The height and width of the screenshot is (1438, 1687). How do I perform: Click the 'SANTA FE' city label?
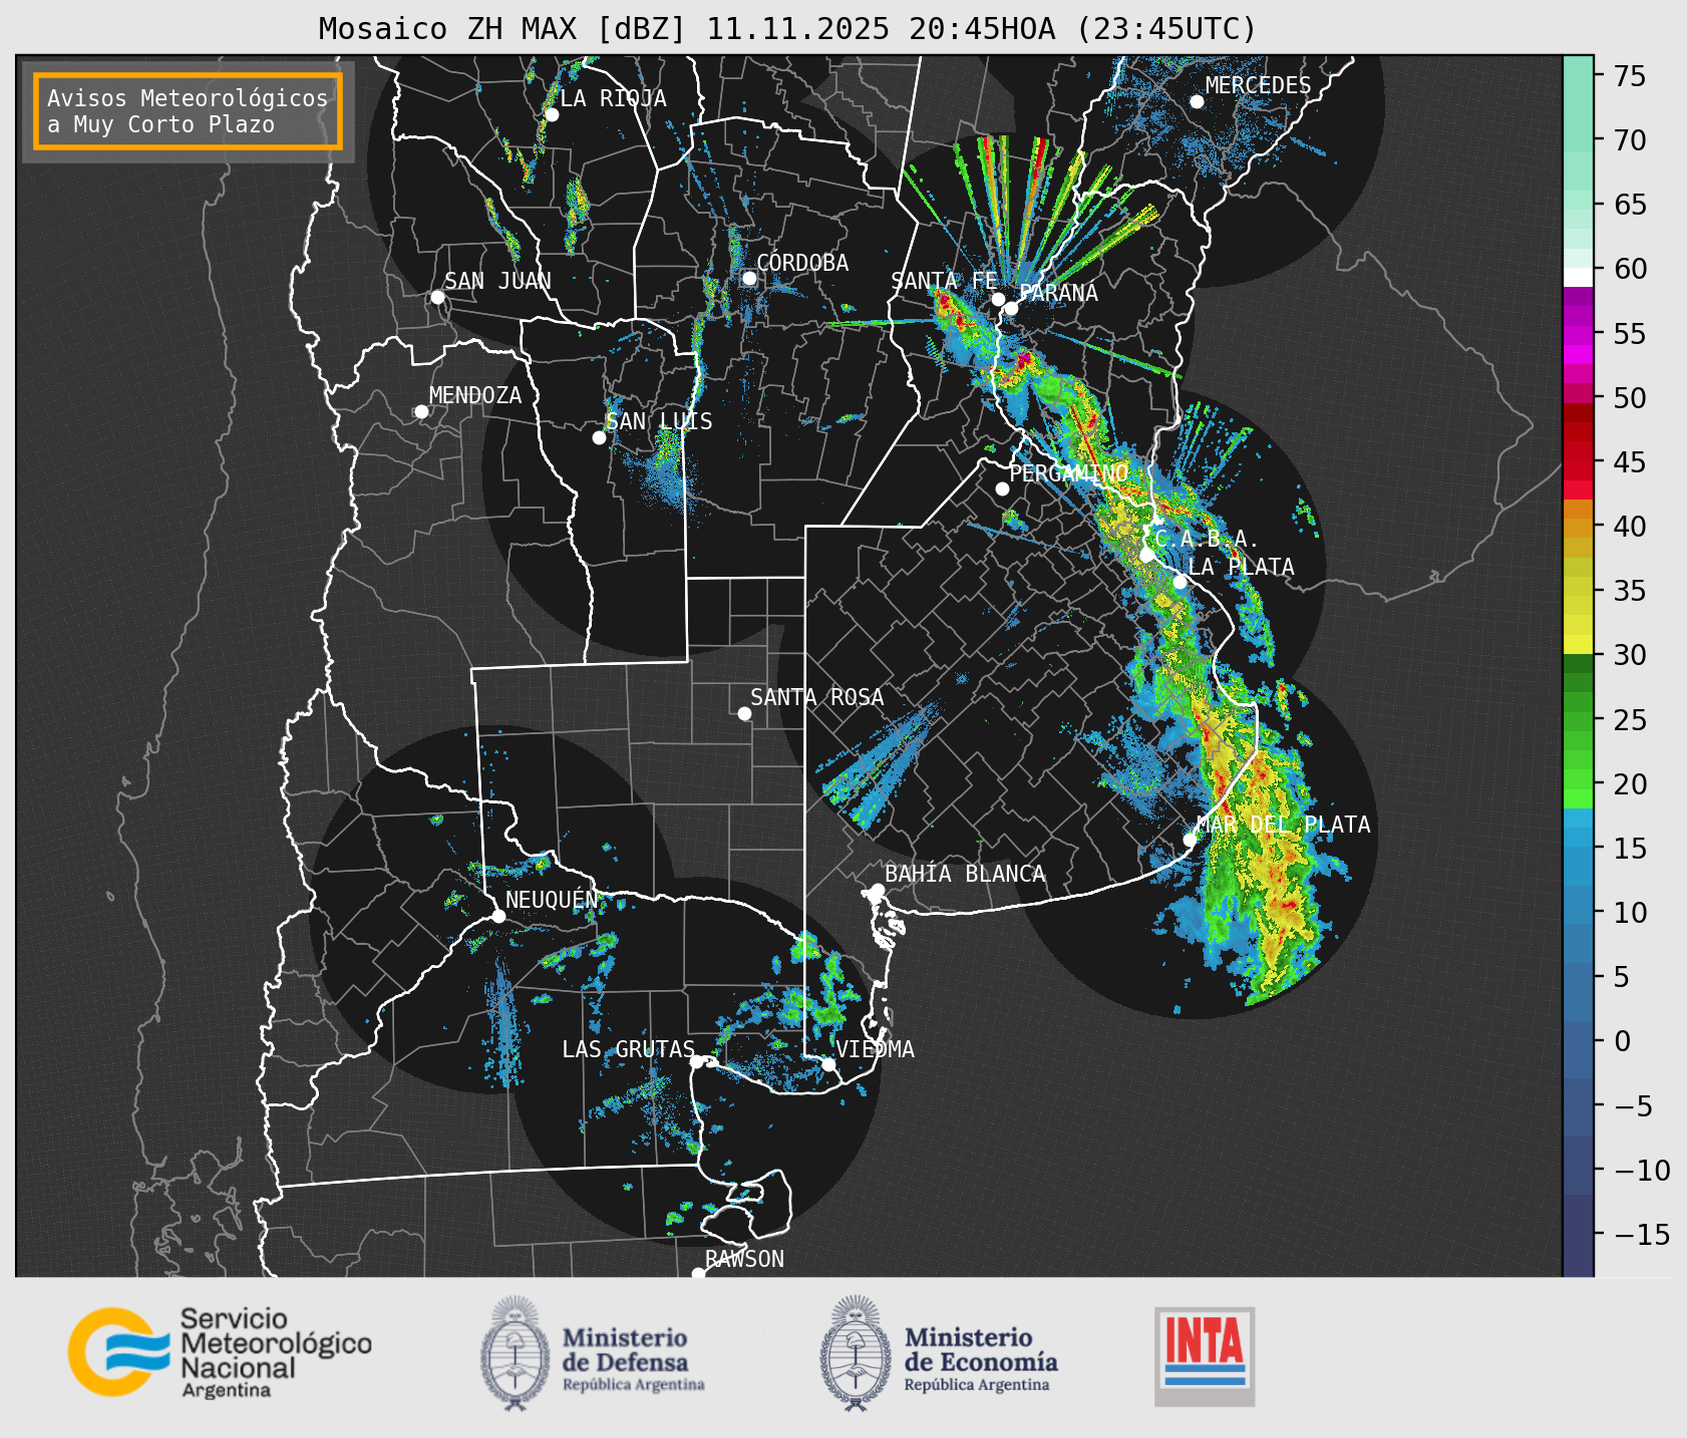coord(944,280)
